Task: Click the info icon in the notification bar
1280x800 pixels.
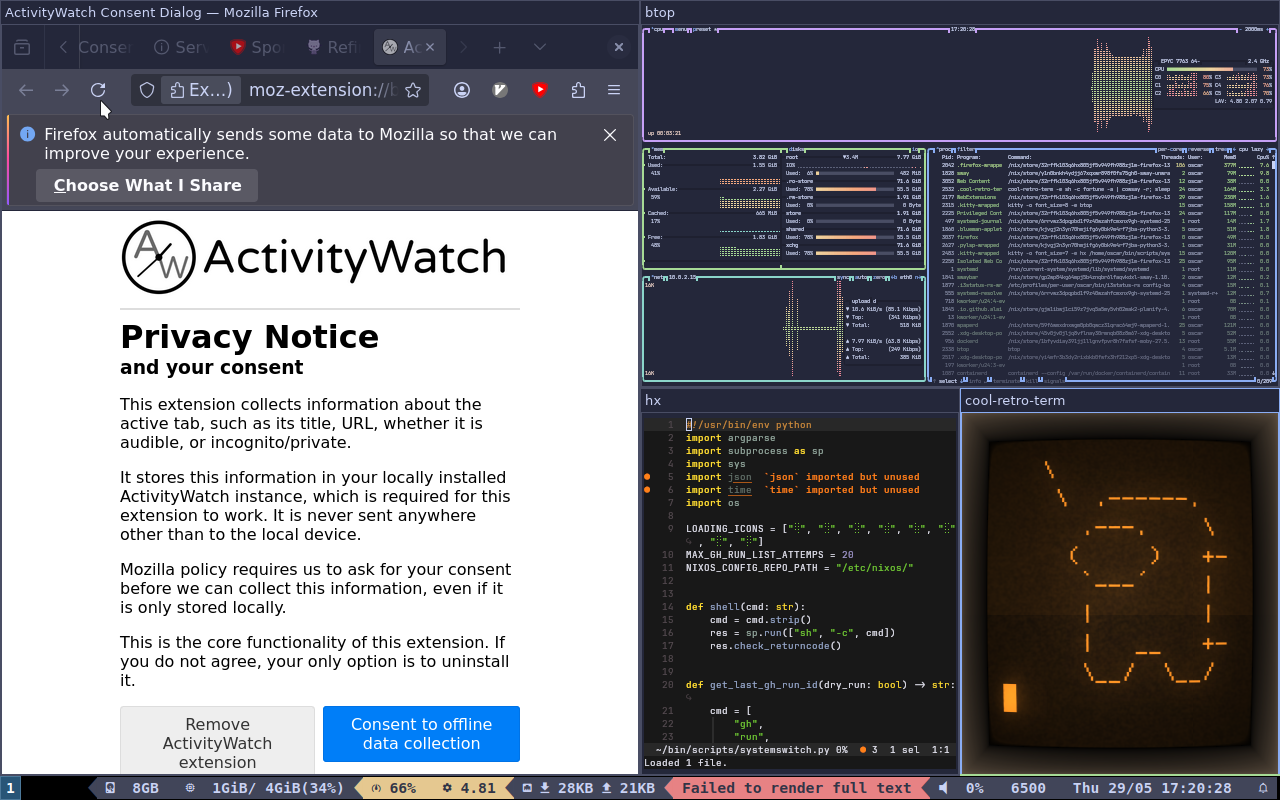Action: 27,134
